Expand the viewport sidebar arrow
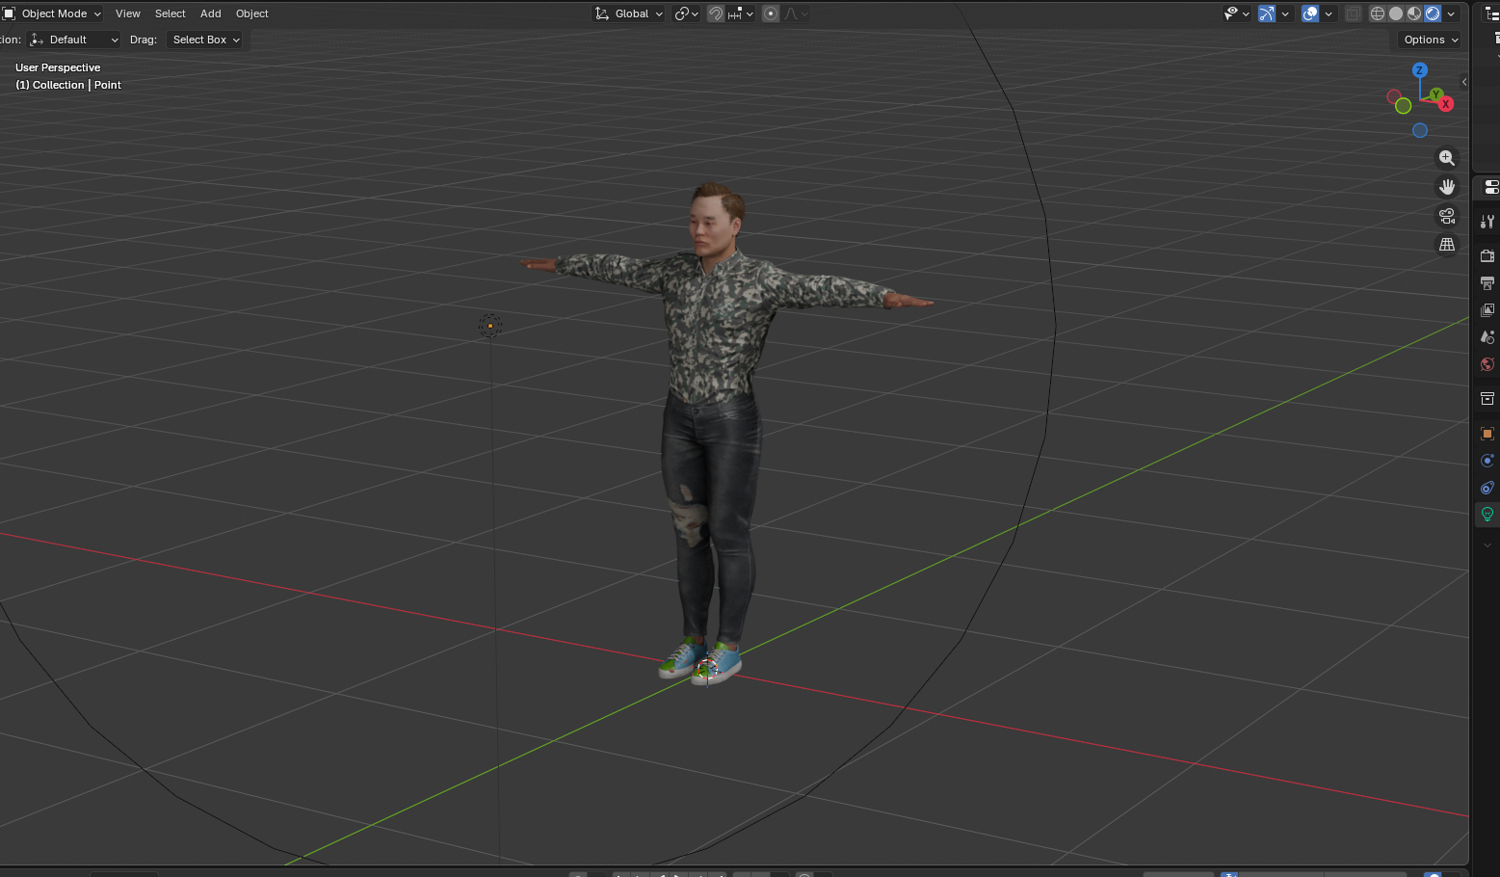The image size is (1500, 877). [x=1464, y=82]
